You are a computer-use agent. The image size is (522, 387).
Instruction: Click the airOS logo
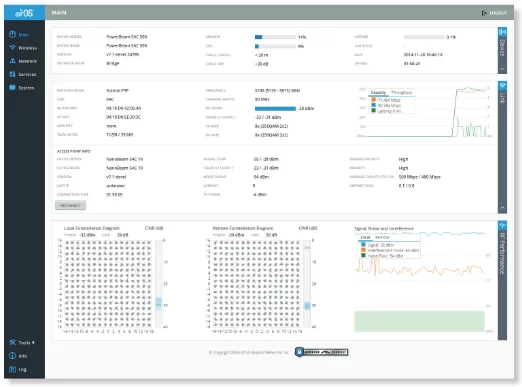pos(24,13)
